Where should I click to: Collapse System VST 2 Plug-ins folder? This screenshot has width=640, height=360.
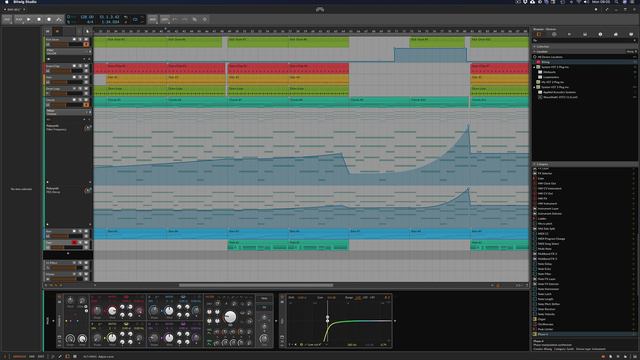coord(535,67)
